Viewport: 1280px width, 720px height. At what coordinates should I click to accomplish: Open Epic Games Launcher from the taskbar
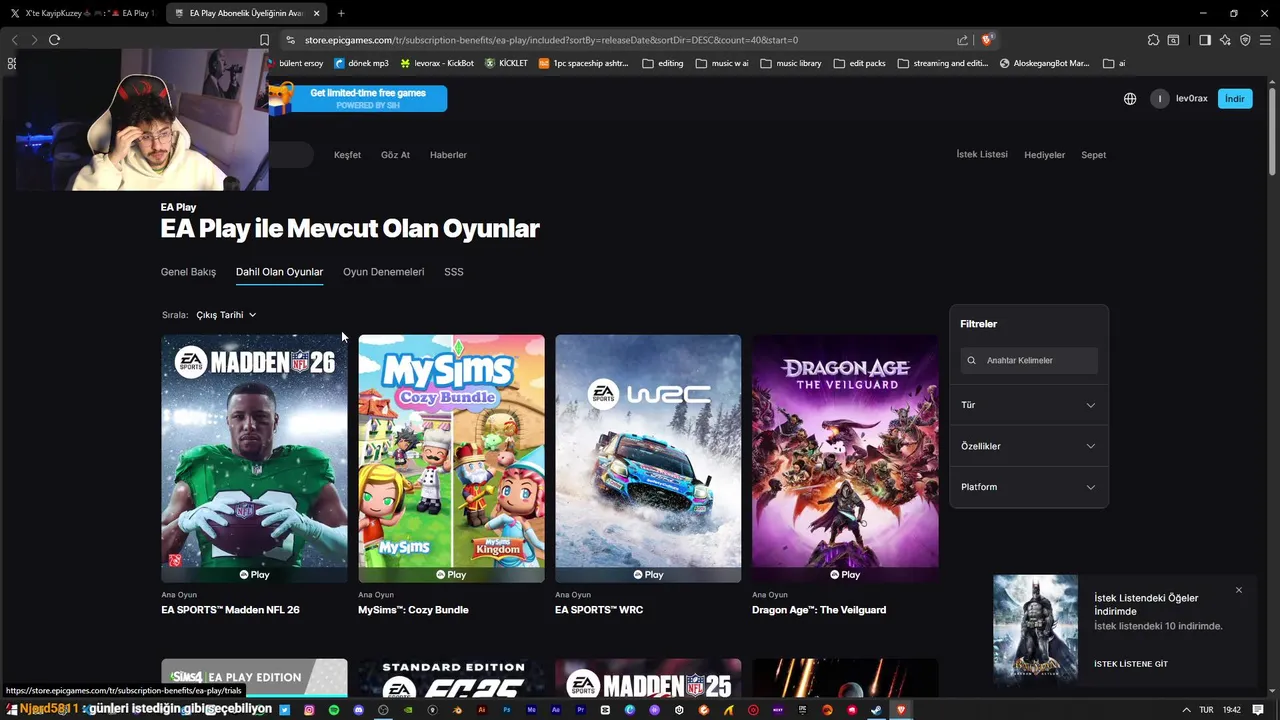pyautogui.click(x=802, y=710)
